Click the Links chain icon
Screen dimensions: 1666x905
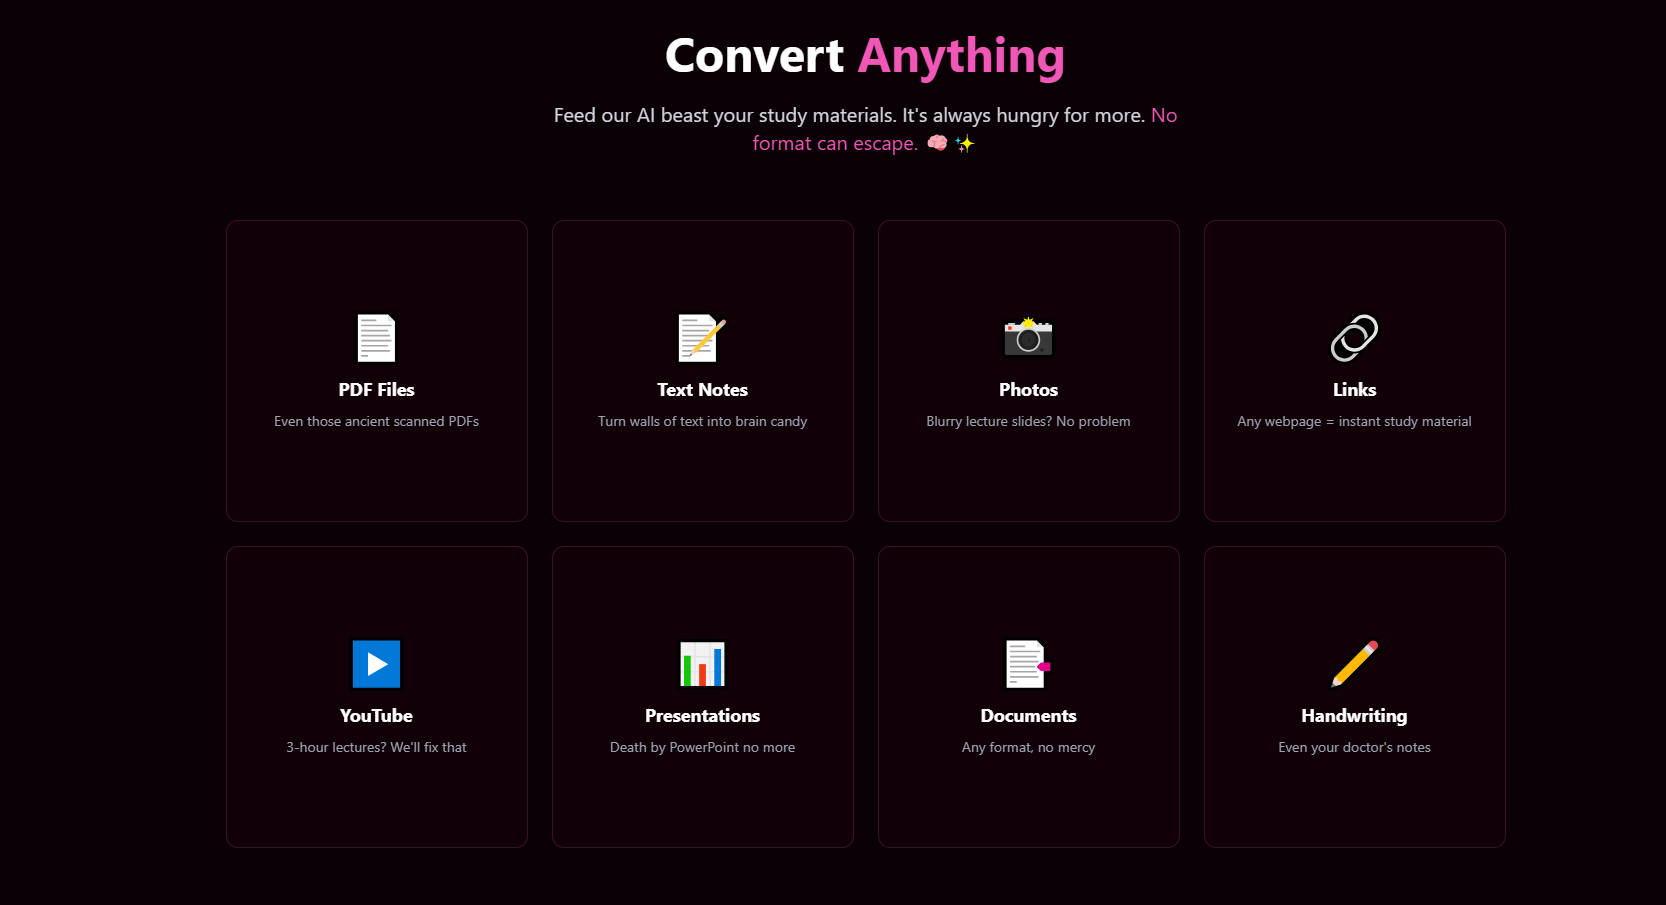click(1354, 338)
